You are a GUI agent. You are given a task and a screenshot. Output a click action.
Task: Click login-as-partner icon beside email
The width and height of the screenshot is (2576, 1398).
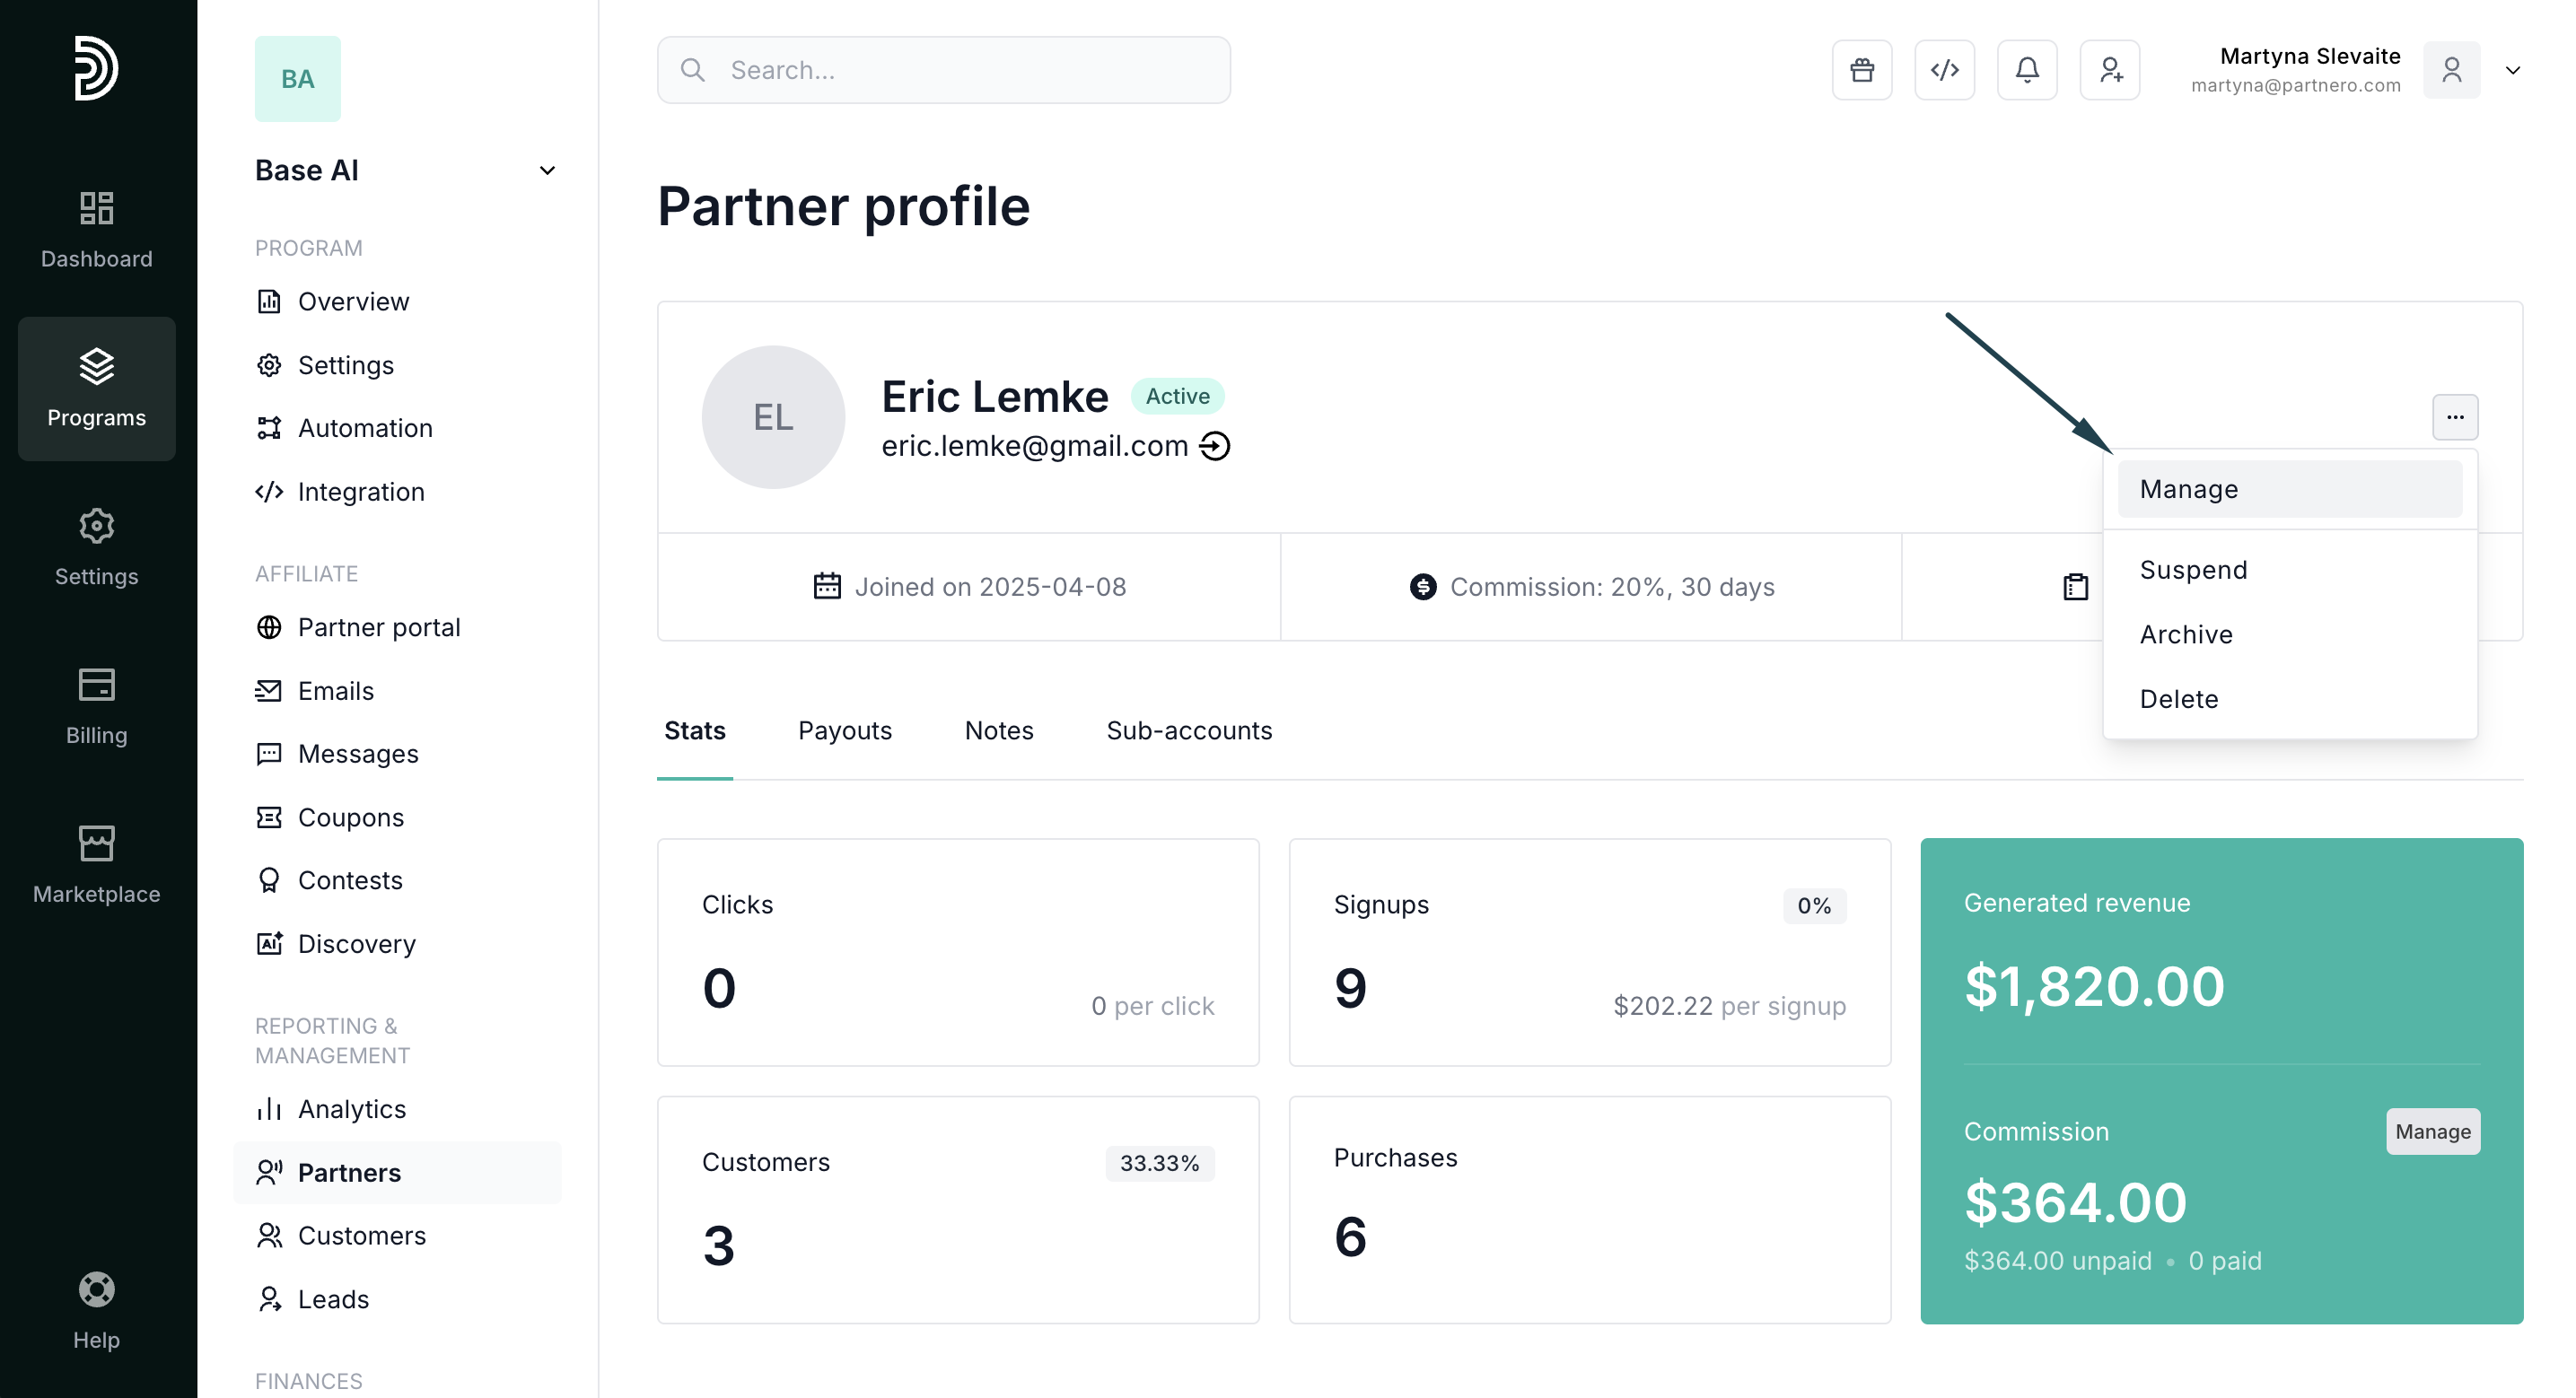(x=1215, y=446)
